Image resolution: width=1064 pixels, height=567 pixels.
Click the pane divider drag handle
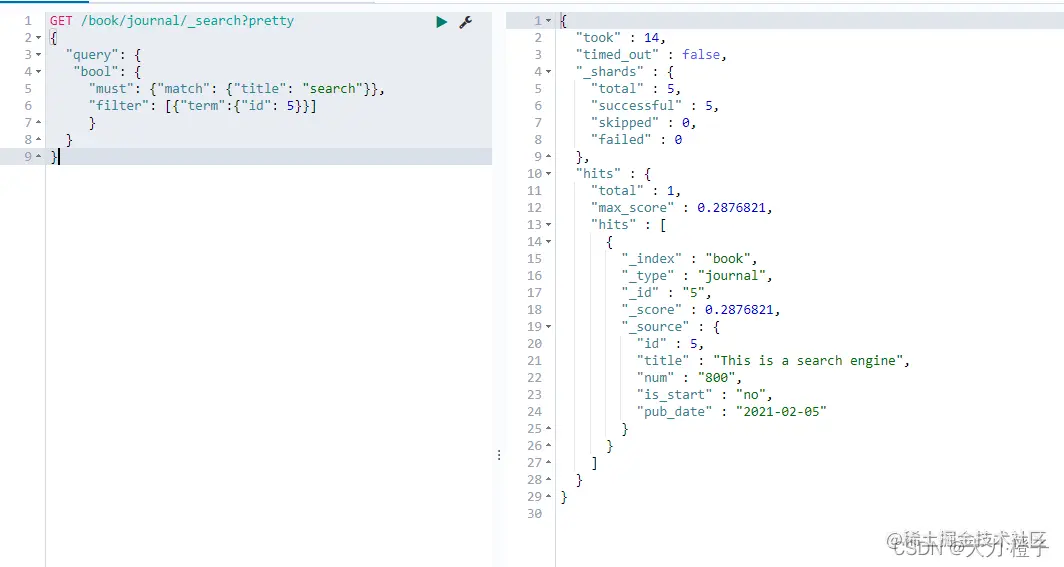[x=499, y=455]
